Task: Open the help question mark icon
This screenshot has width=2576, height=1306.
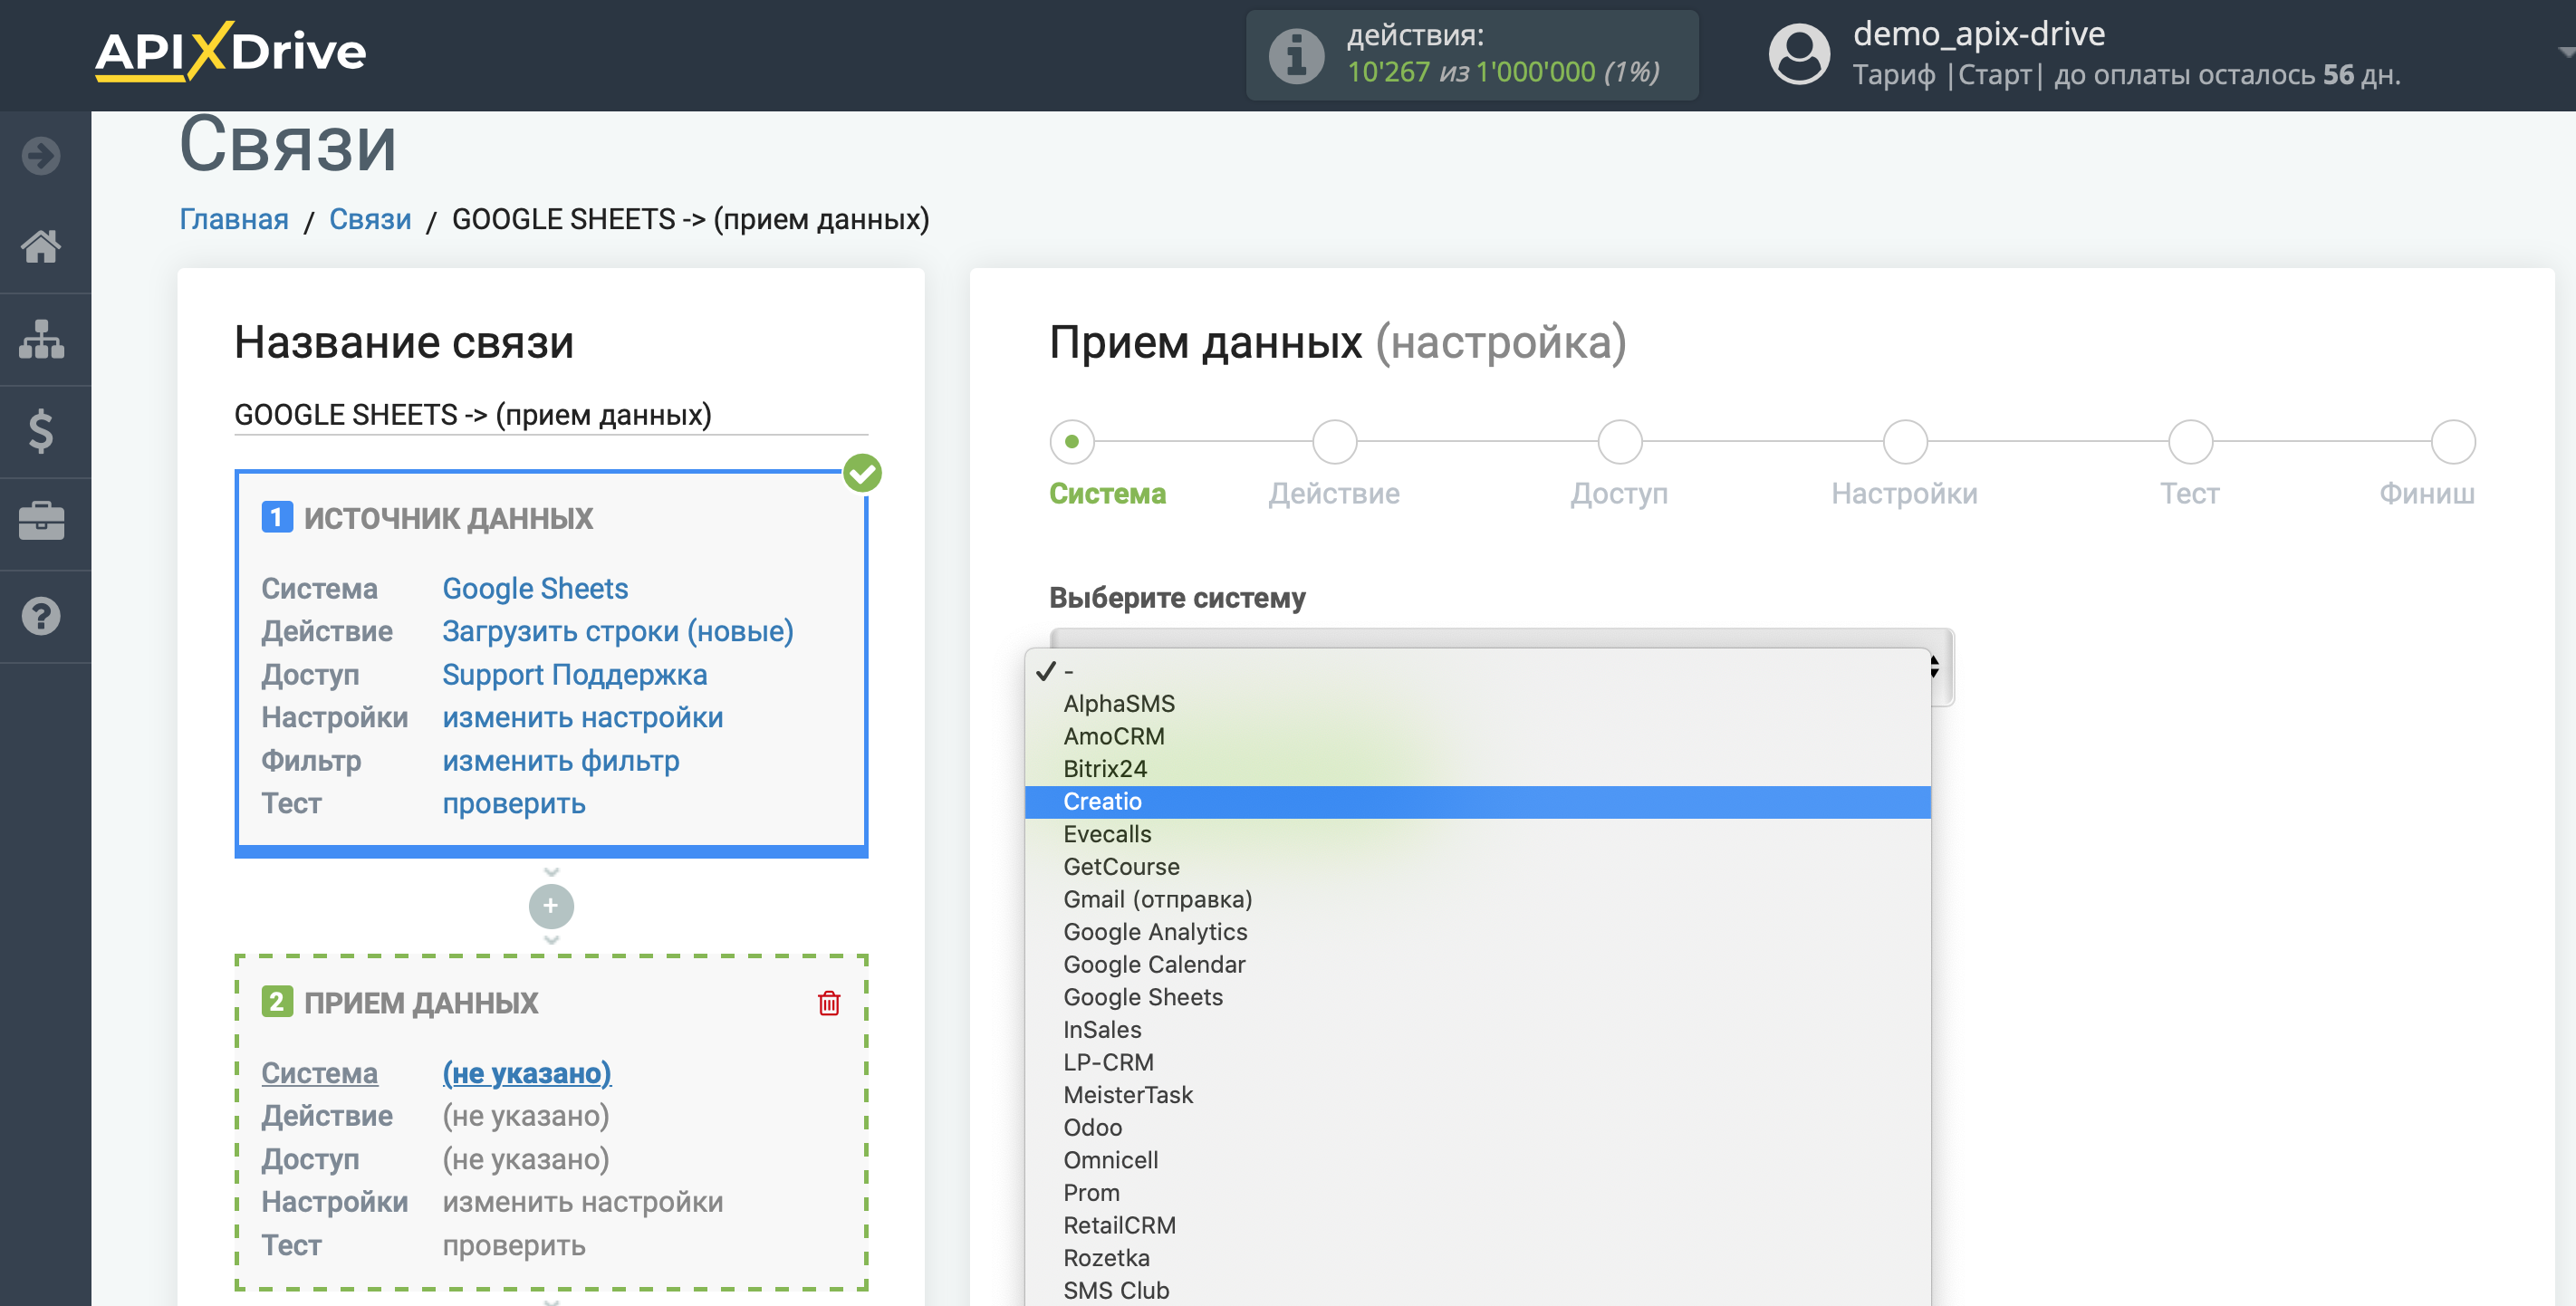Action: click(41, 616)
